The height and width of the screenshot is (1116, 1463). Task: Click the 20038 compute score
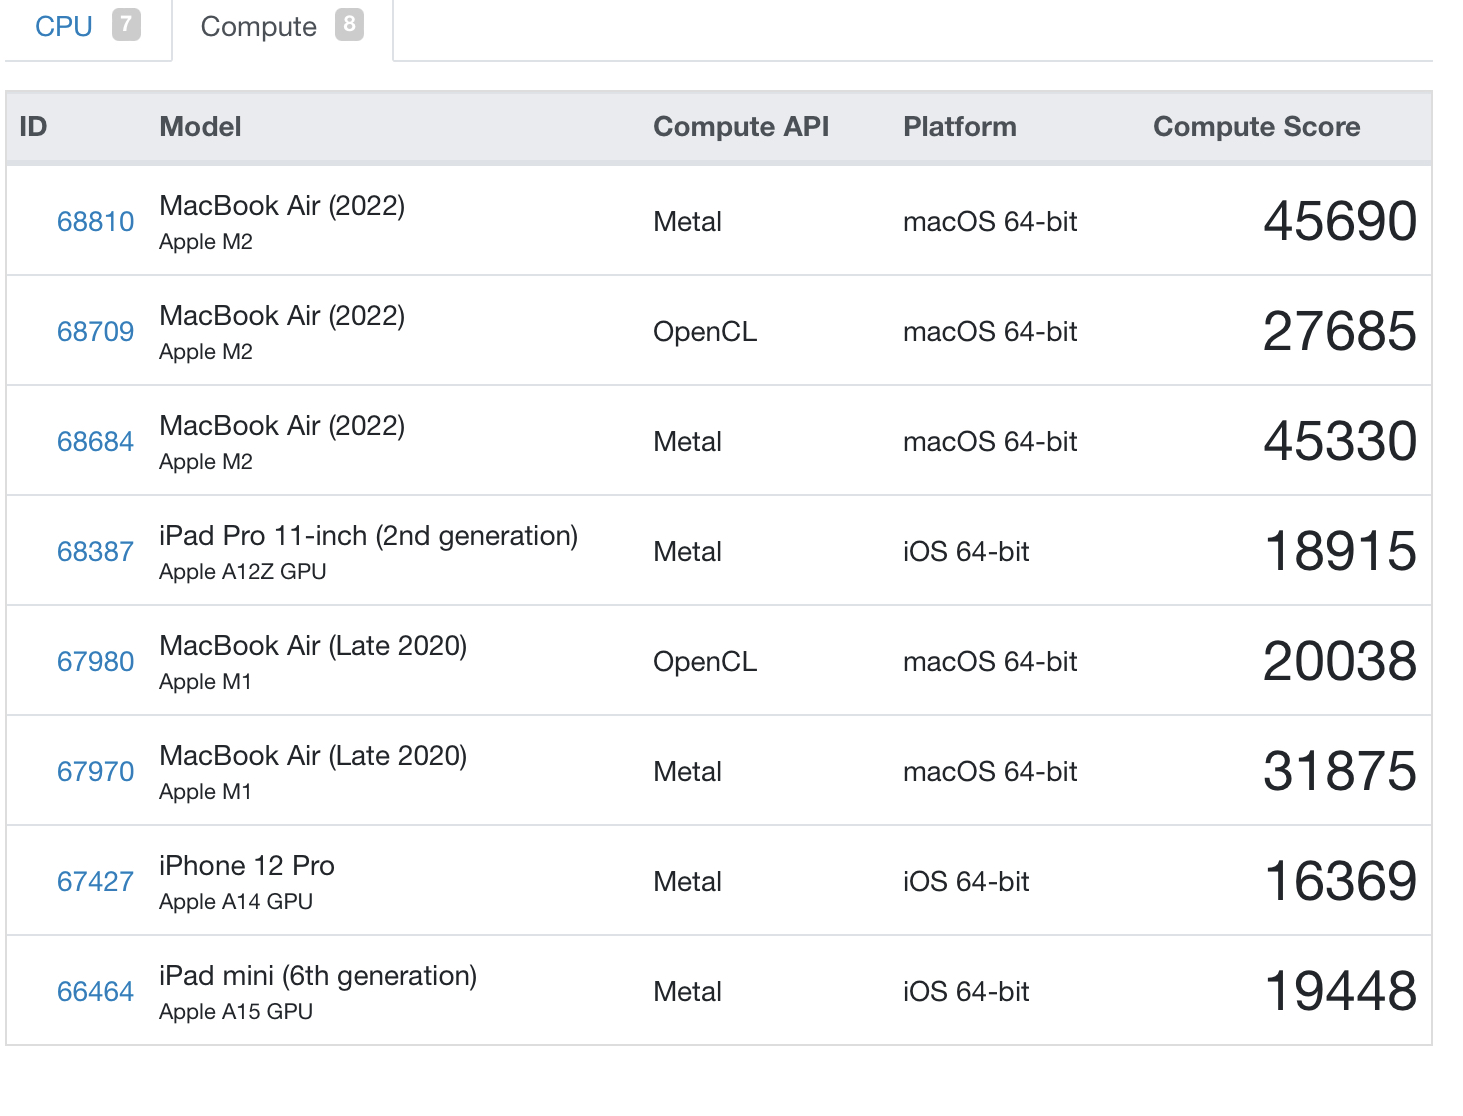pyautogui.click(x=1340, y=661)
